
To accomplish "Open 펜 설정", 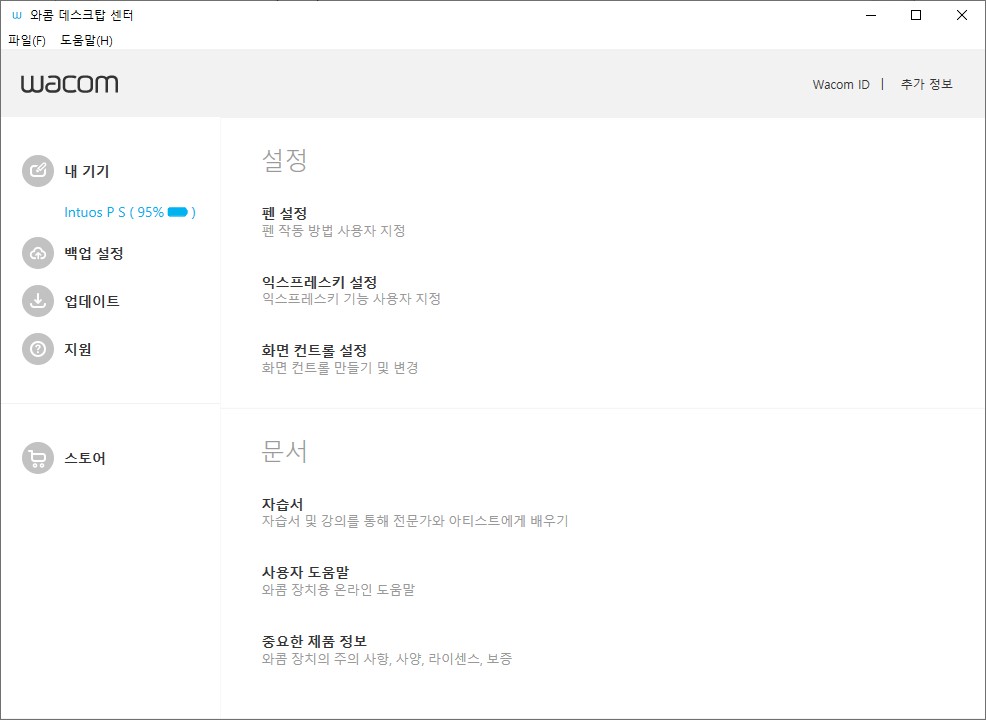I will (284, 214).
